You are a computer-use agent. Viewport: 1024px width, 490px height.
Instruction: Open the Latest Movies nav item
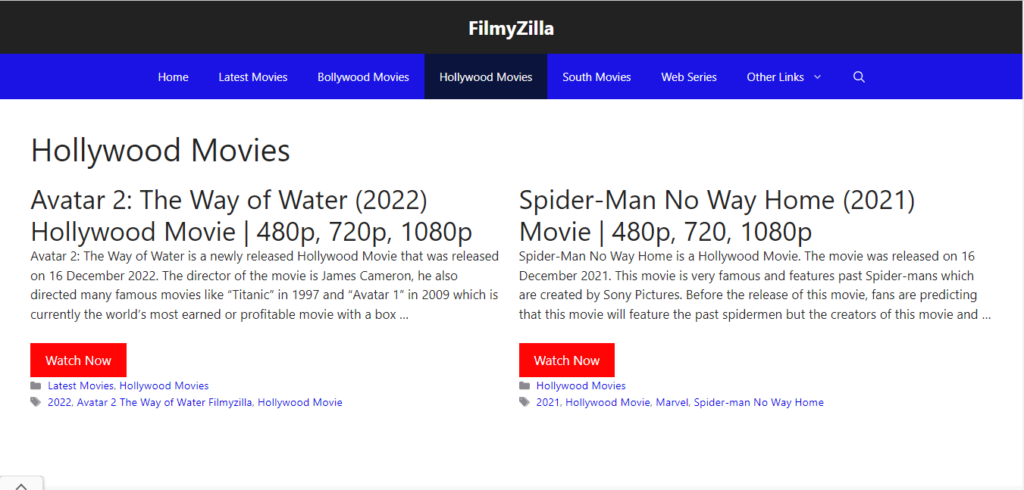pyautogui.click(x=253, y=77)
